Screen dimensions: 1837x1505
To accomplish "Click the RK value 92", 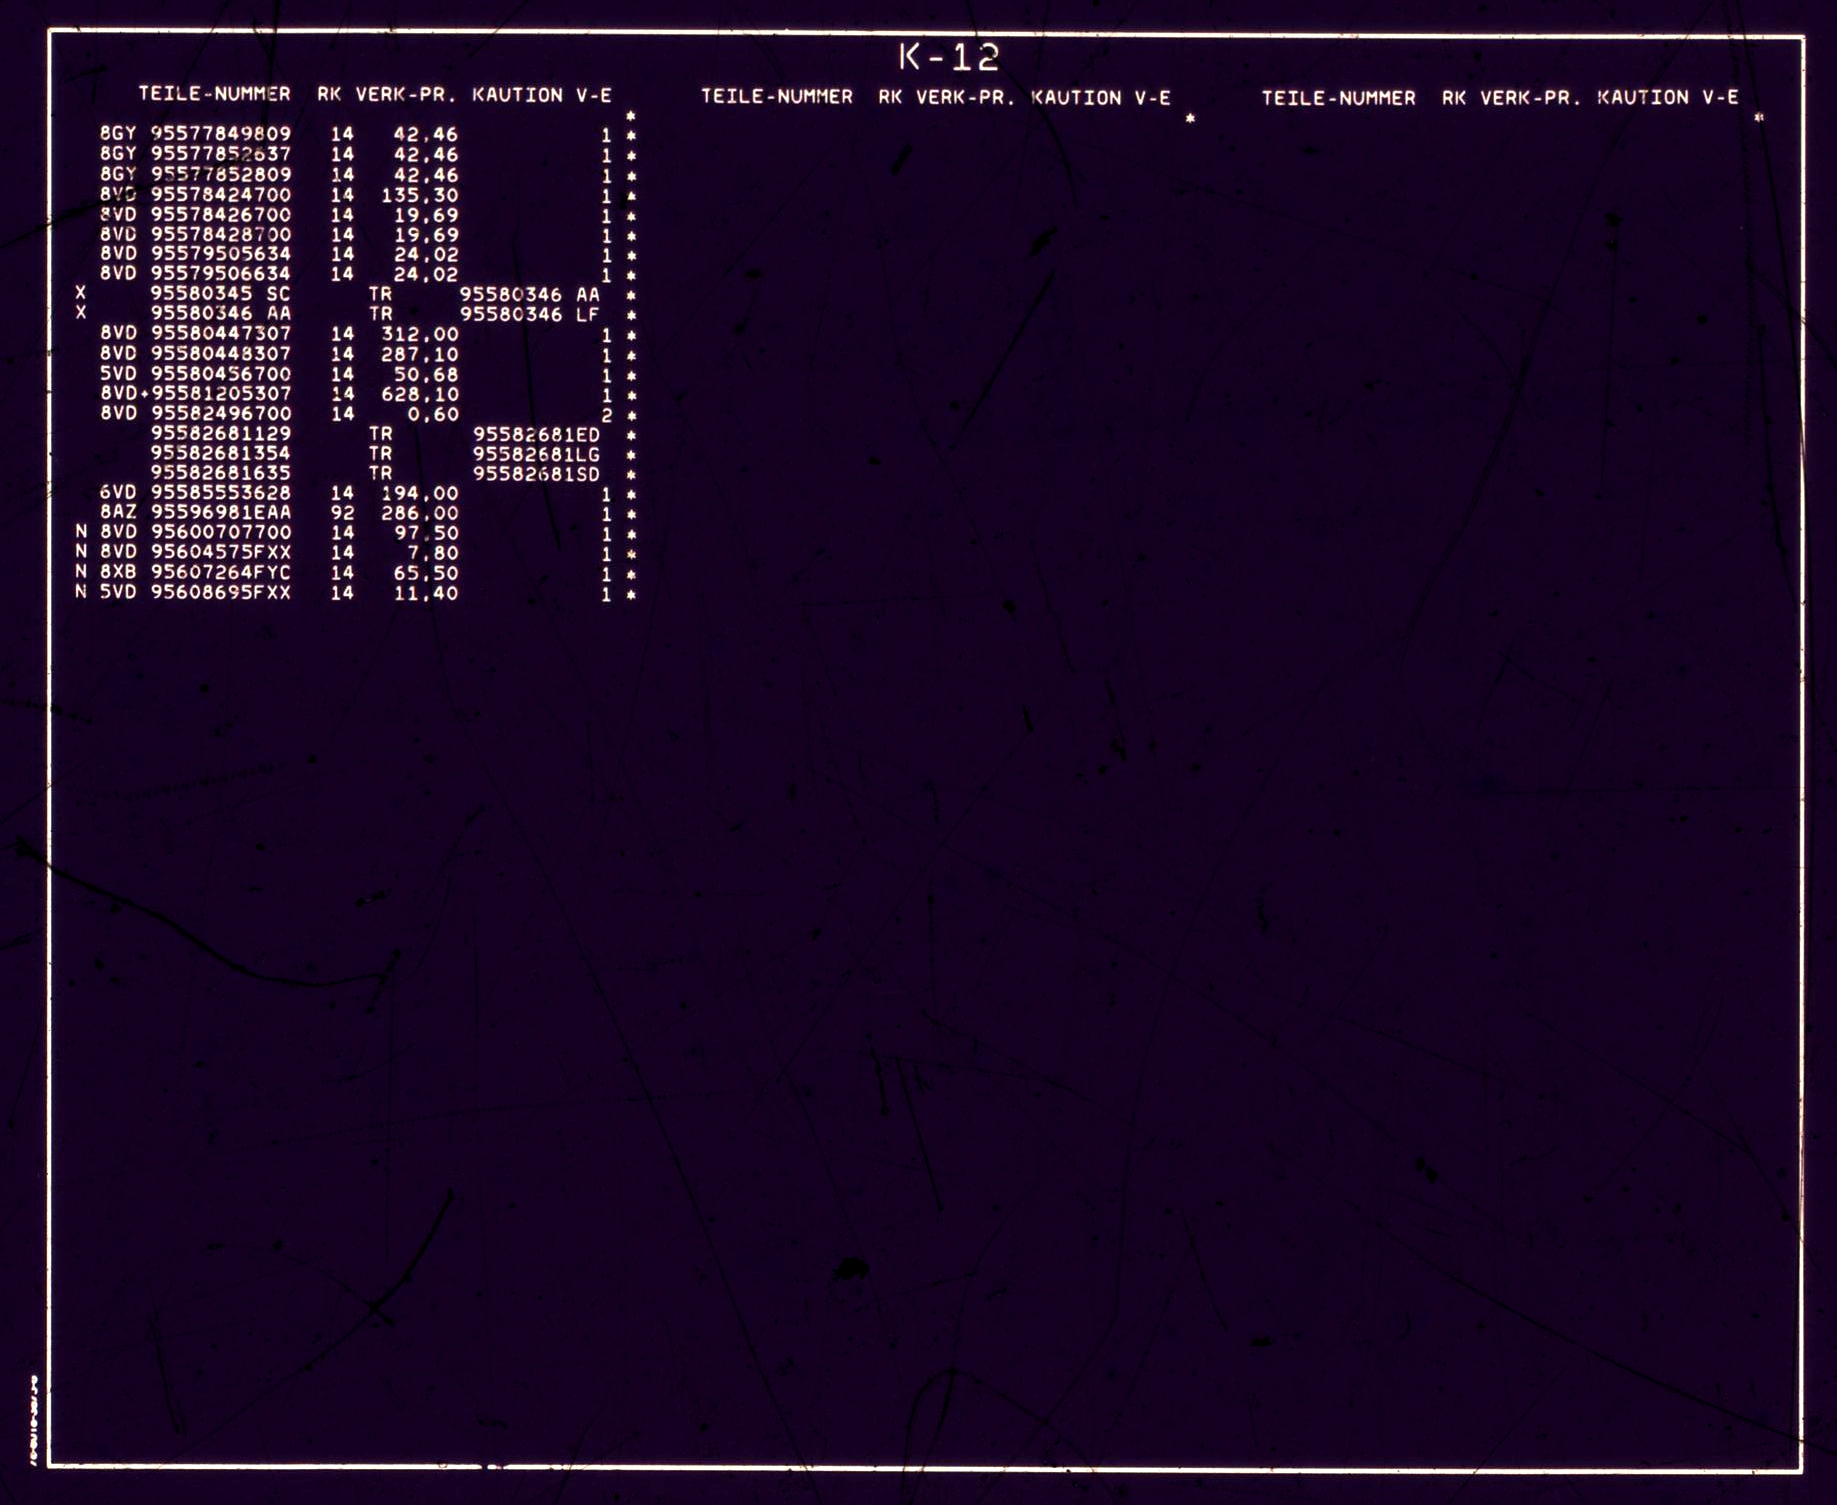I will 342,513.
